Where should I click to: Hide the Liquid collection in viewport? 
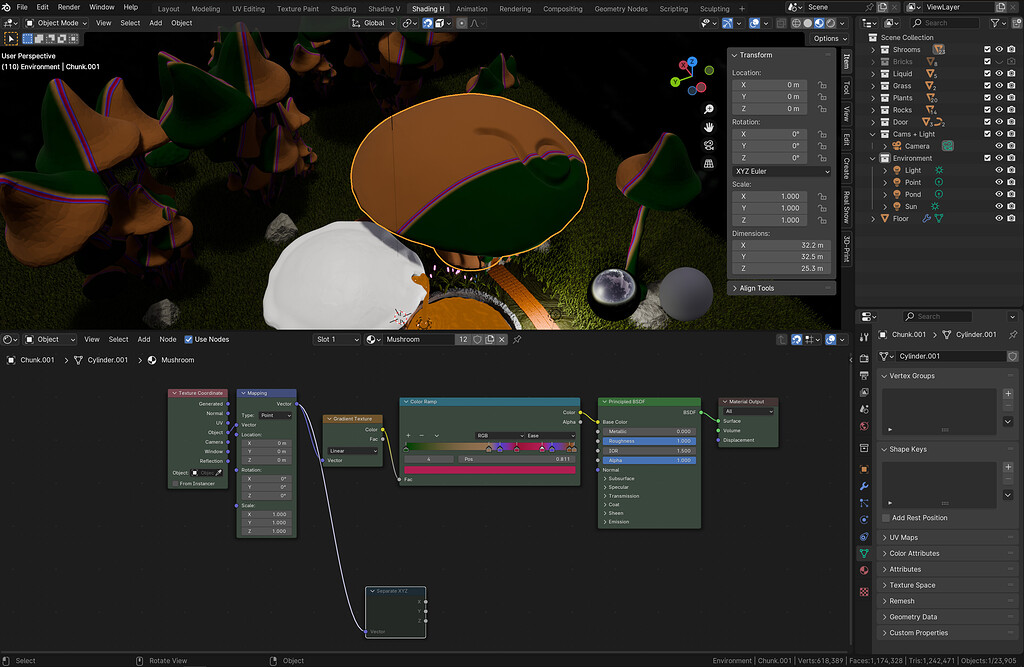997,73
